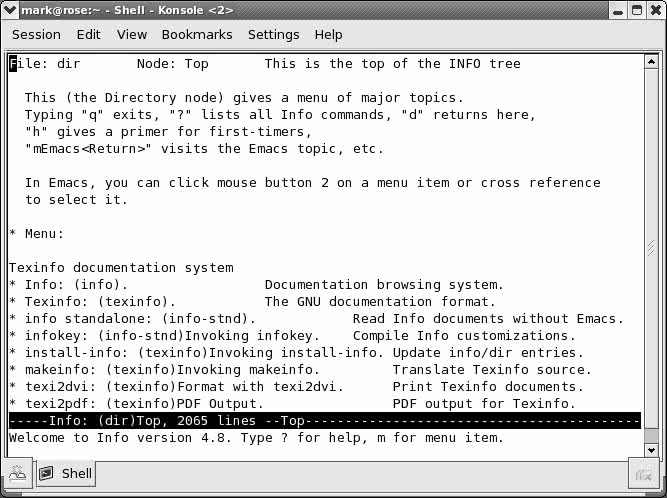Screen dimensions: 667x498
Task: Click the 'infokey: (info-stnd)Invoking infokey.' entry
Action: point(172,336)
